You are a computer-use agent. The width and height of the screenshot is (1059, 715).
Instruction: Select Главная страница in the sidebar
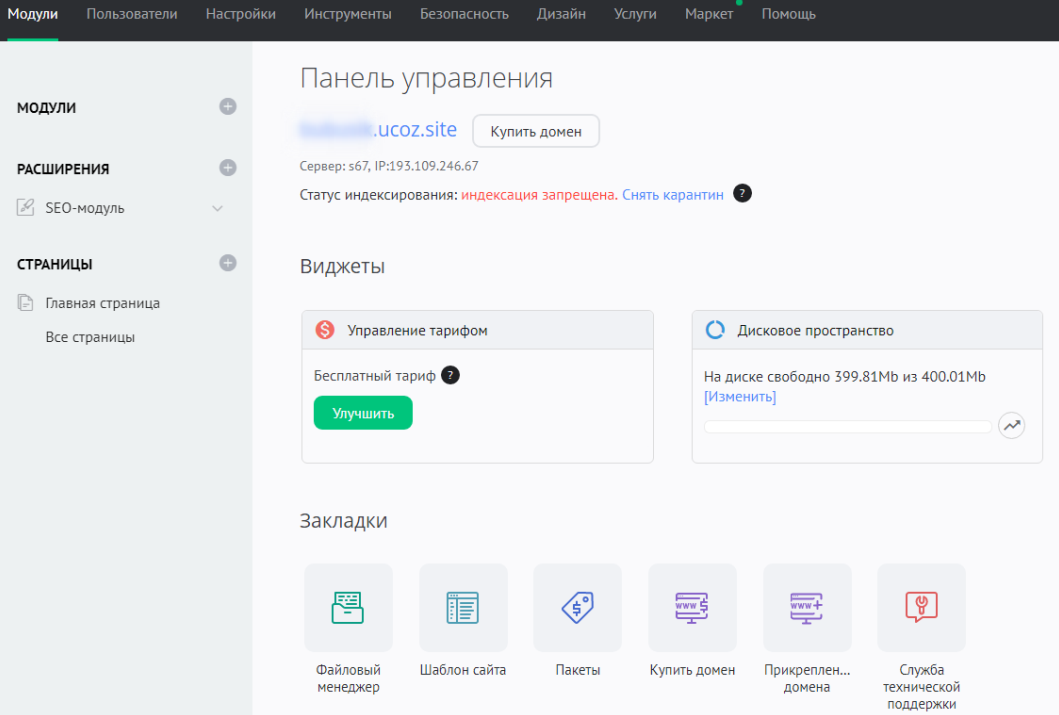pos(102,303)
